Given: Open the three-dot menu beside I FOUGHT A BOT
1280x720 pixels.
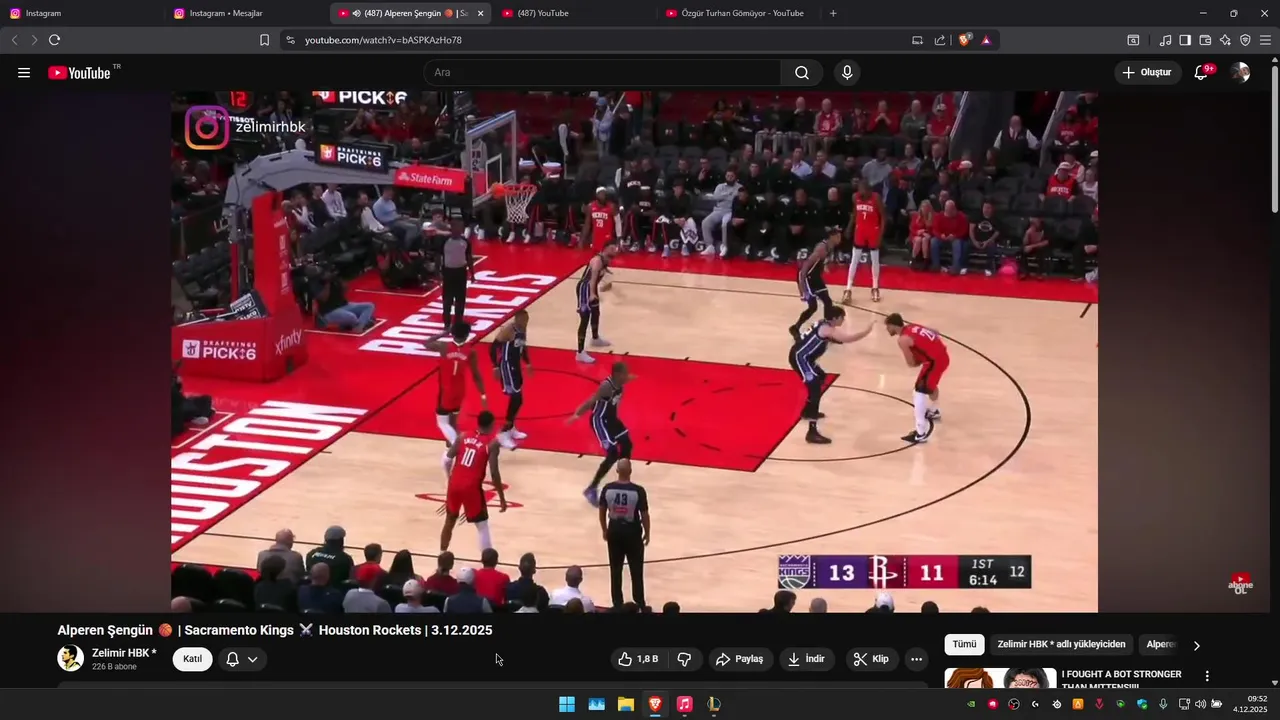Looking at the screenshot, I should pos(1207,676).
